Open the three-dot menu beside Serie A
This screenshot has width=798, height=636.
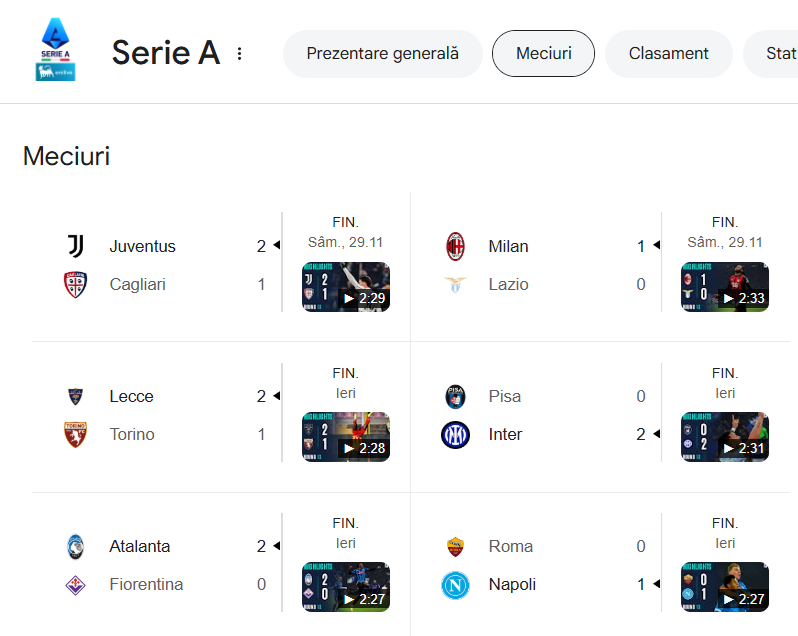pyautogui.click(x=239, y=54)
